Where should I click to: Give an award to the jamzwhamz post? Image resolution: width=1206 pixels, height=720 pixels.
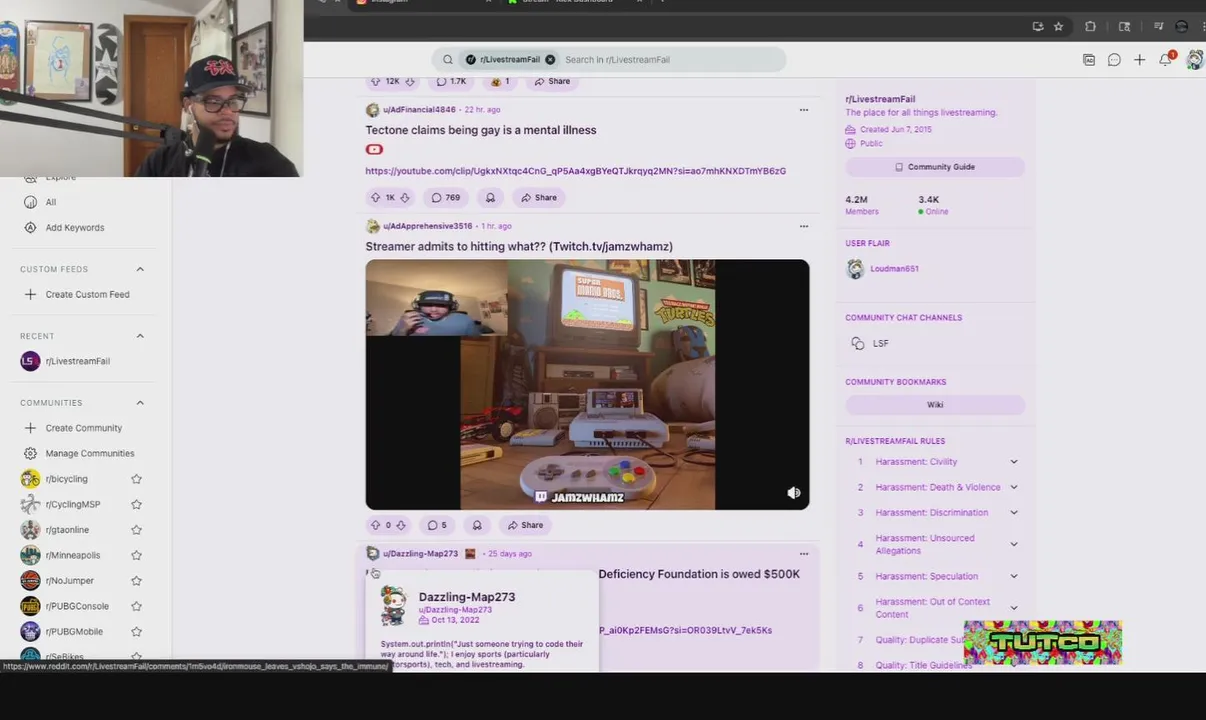click(x=477, y=525)
